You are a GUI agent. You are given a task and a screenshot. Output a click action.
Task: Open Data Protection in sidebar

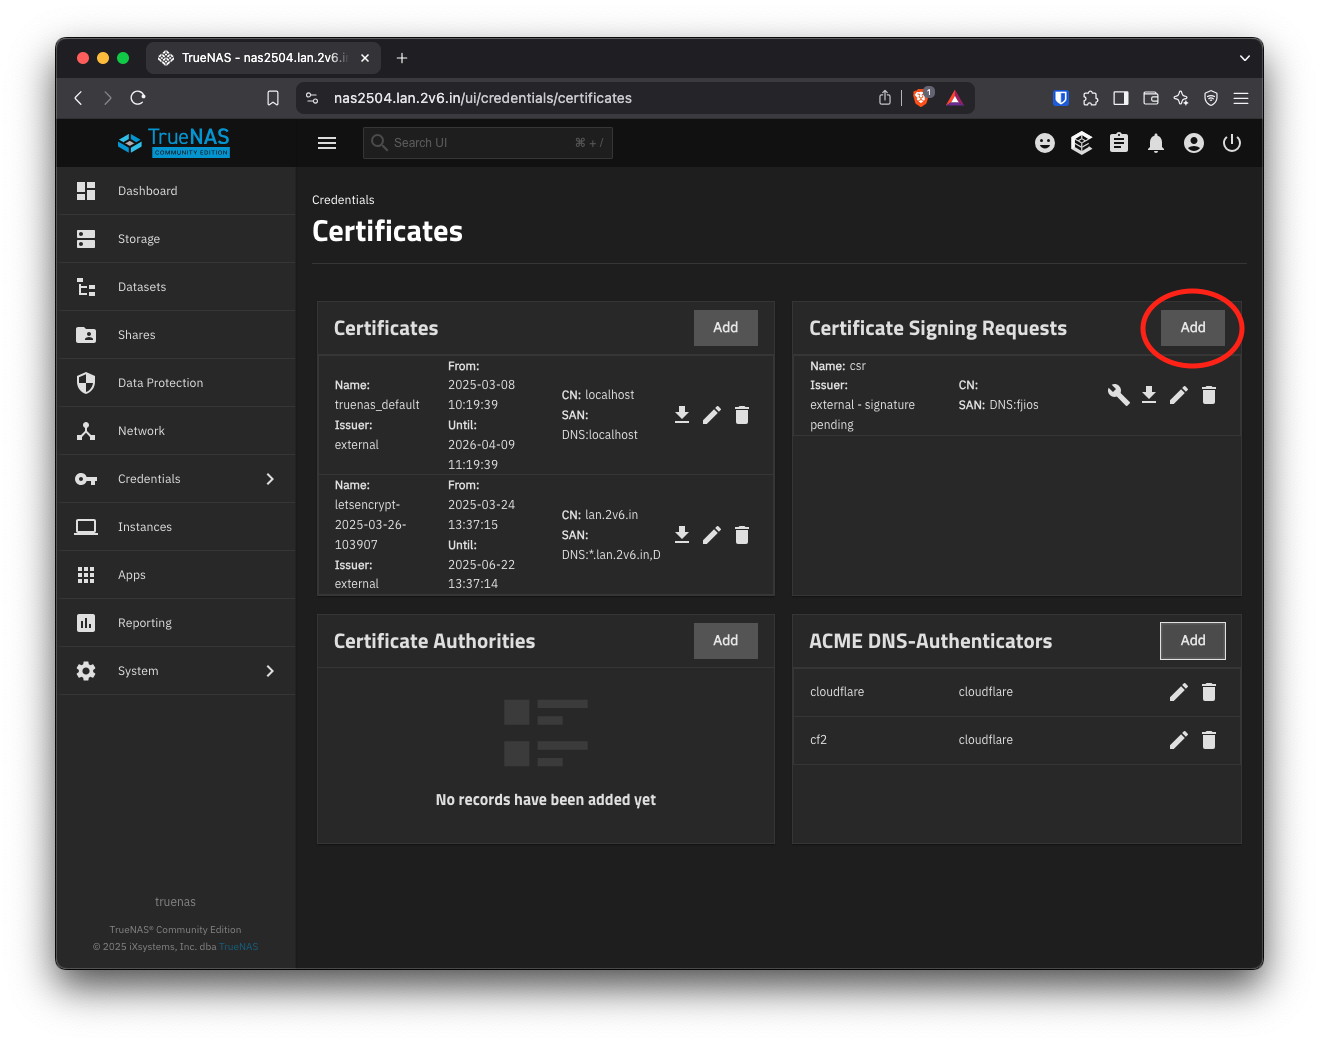(176, 383)
